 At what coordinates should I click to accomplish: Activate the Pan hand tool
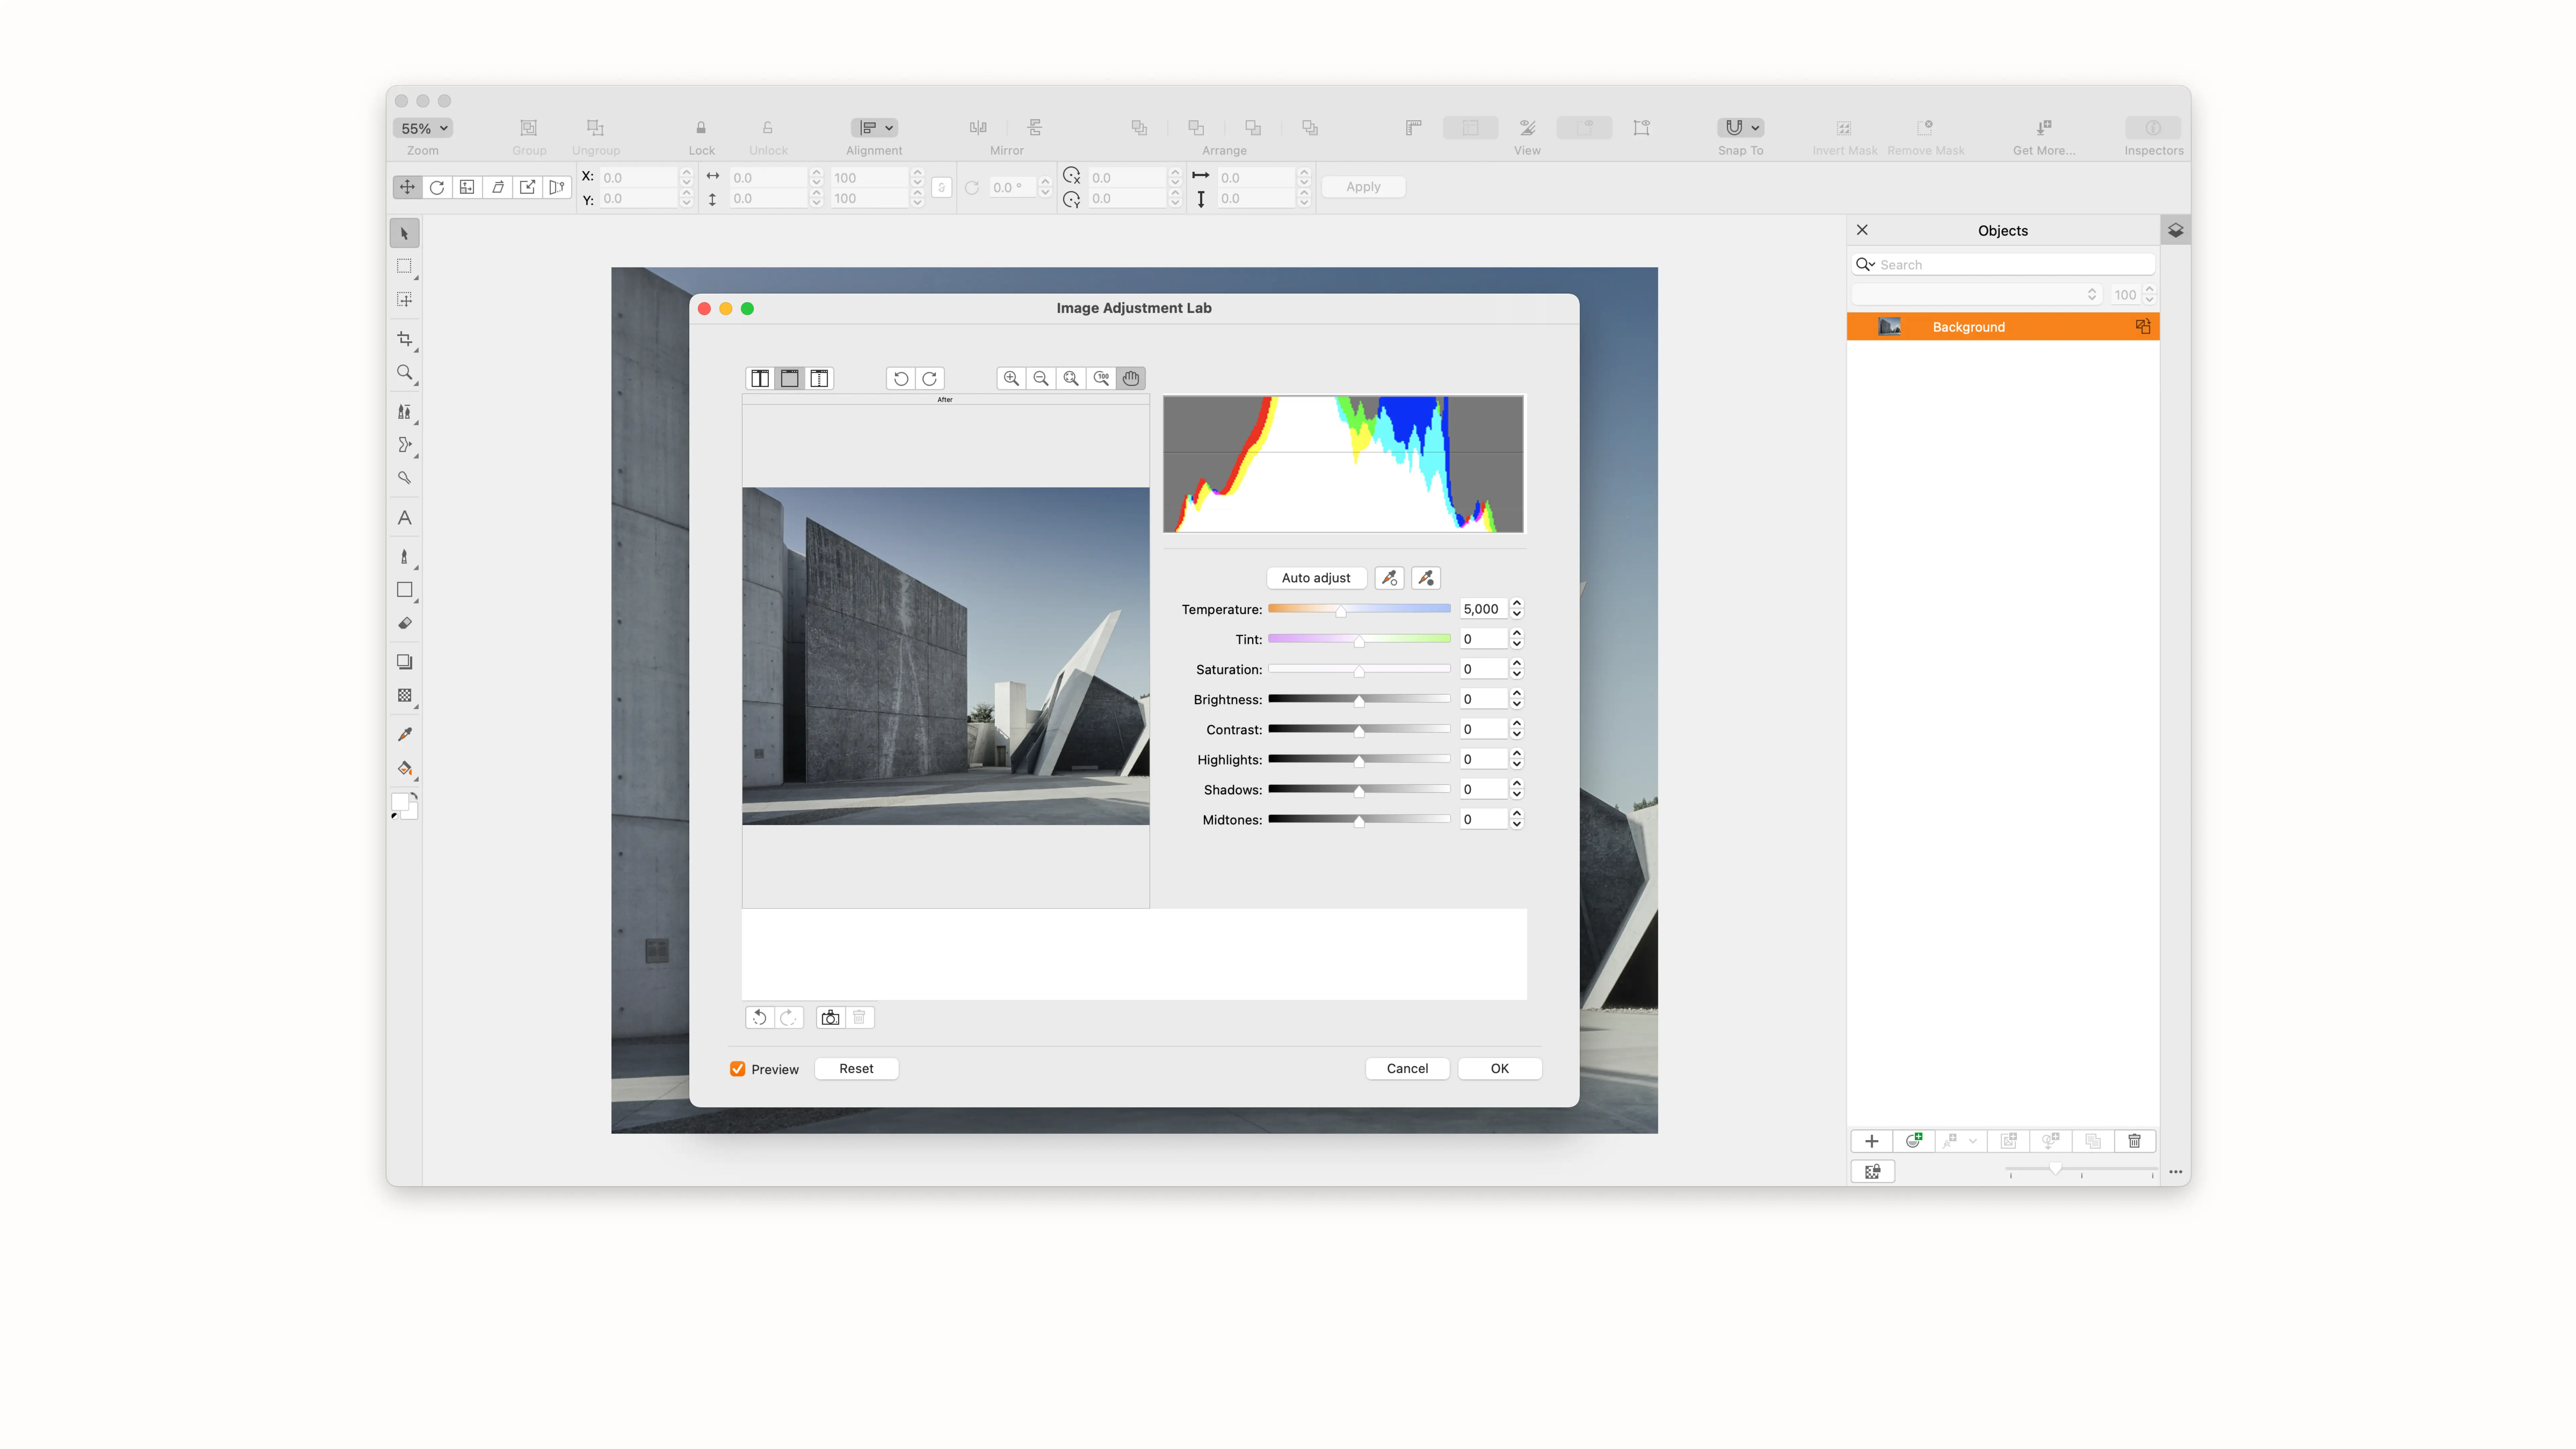1131,378
